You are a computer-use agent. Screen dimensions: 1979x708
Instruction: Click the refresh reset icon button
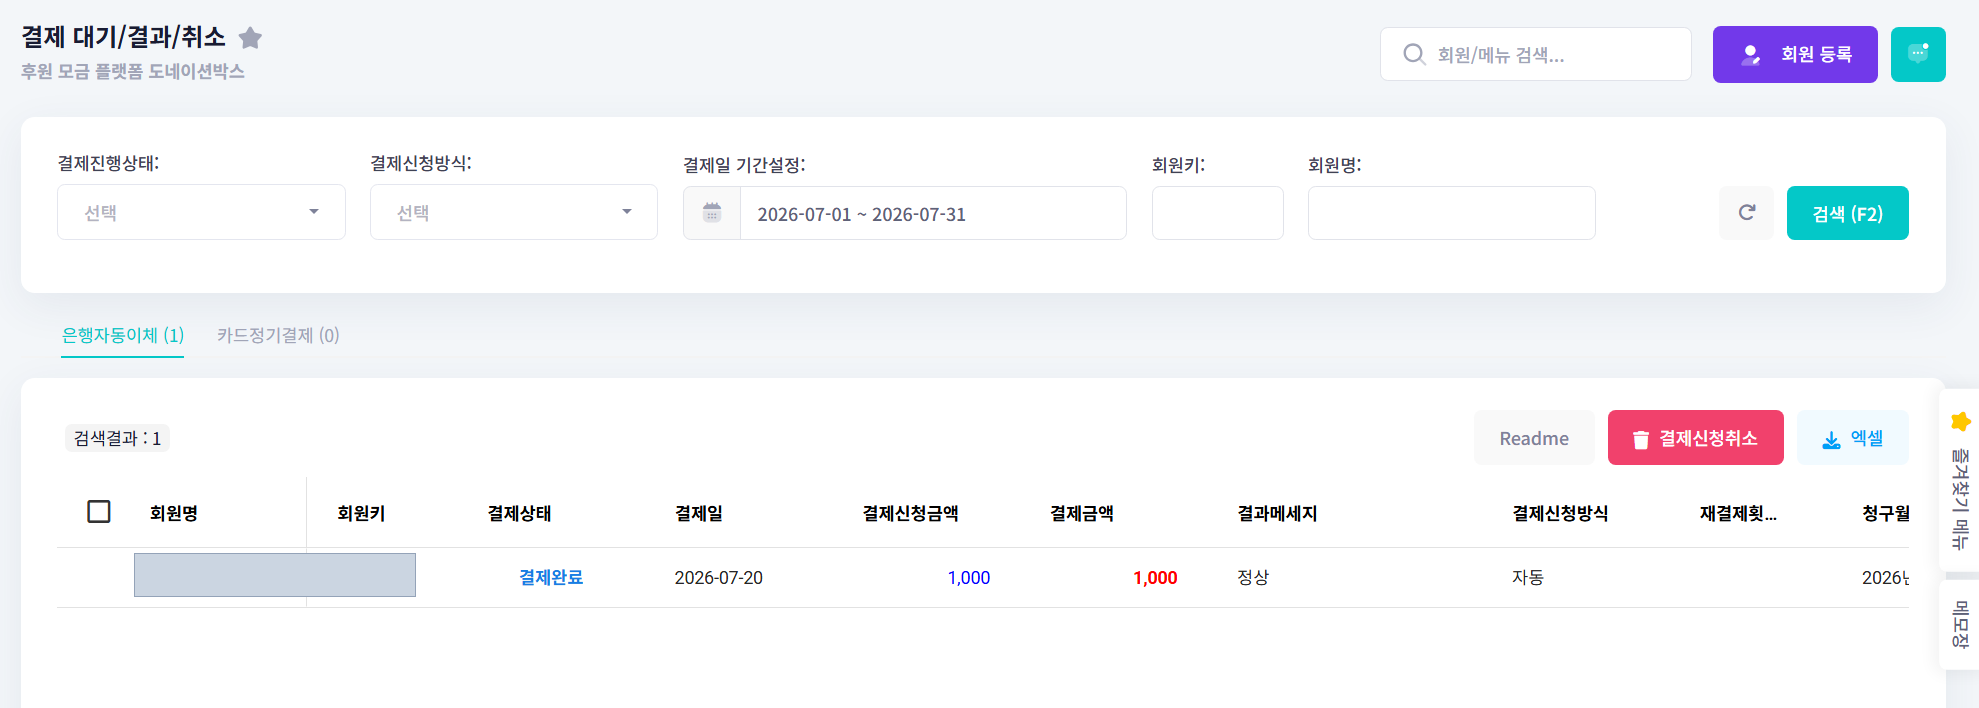(x=1746, y=213)
